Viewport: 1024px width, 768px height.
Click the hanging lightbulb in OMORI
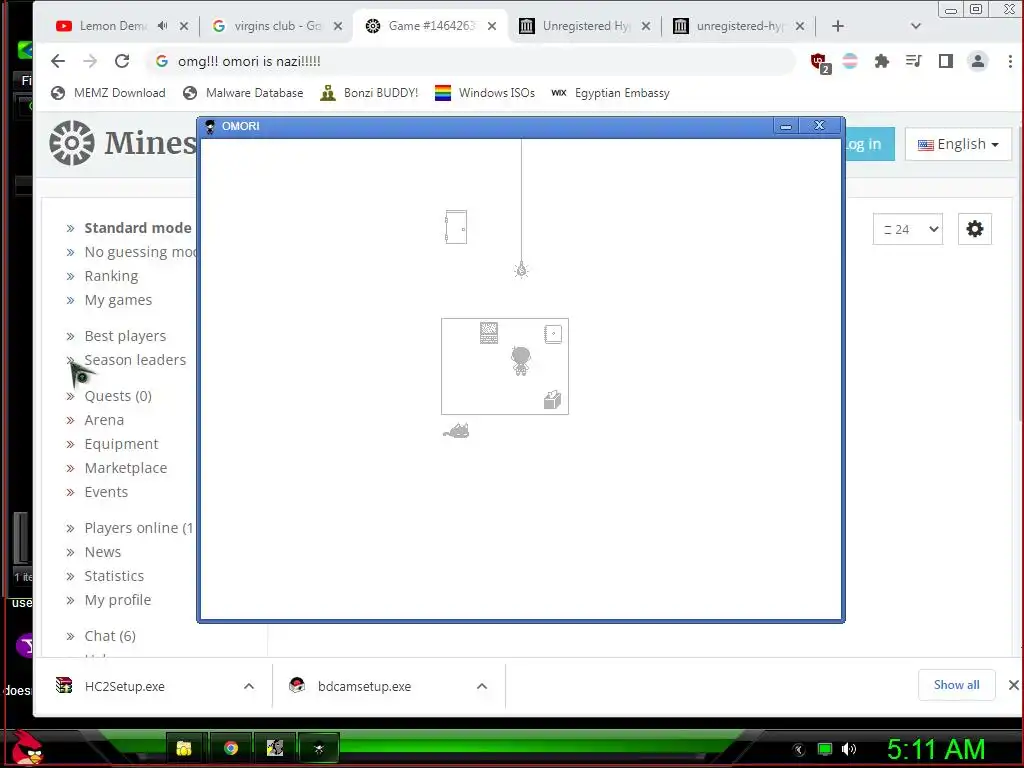tap(521, 270)
